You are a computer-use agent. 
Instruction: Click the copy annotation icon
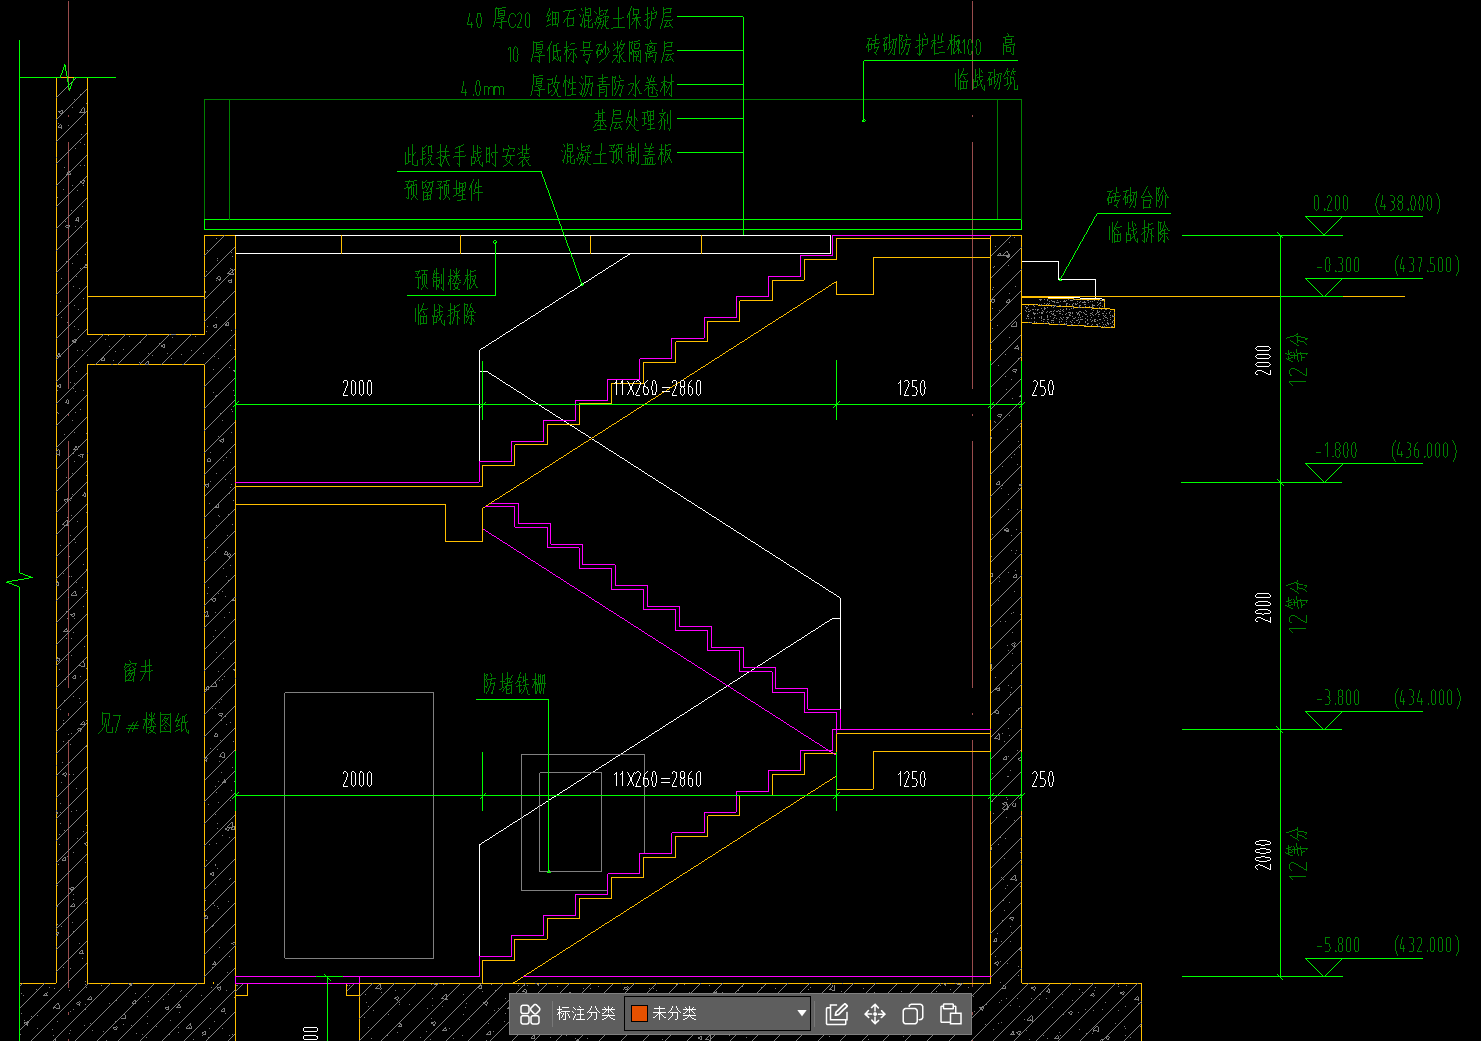click(912, 1014)
